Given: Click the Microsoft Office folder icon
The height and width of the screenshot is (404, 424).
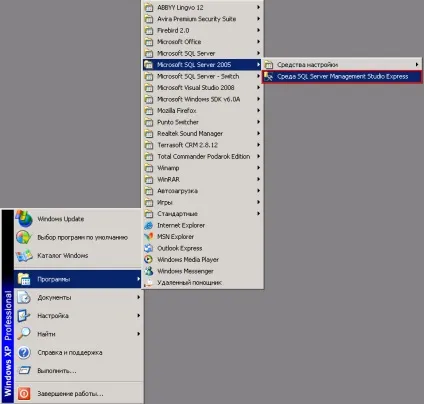Looking at the screenshot, I should point(149,42).
